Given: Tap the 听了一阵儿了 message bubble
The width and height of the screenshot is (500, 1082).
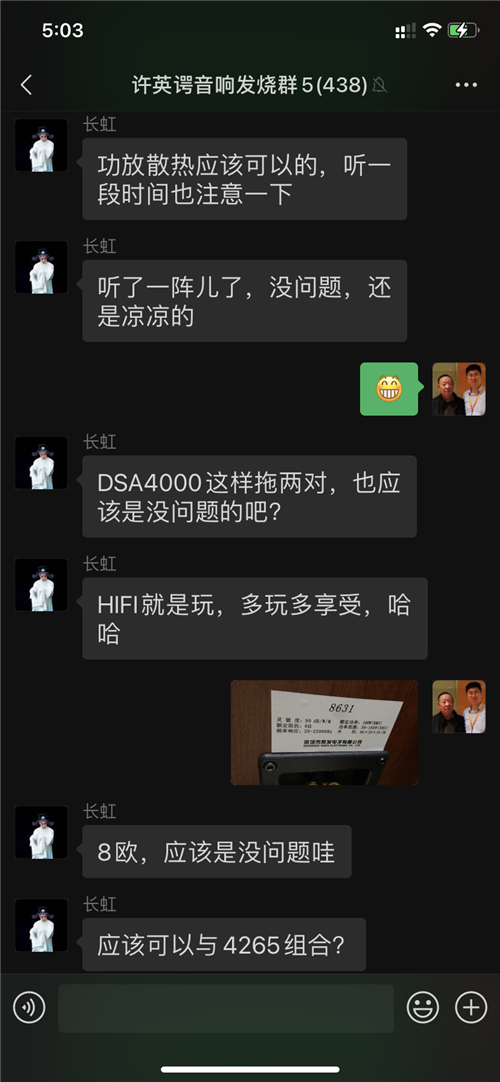Looking at the screenshot, I should click(244, 301).
